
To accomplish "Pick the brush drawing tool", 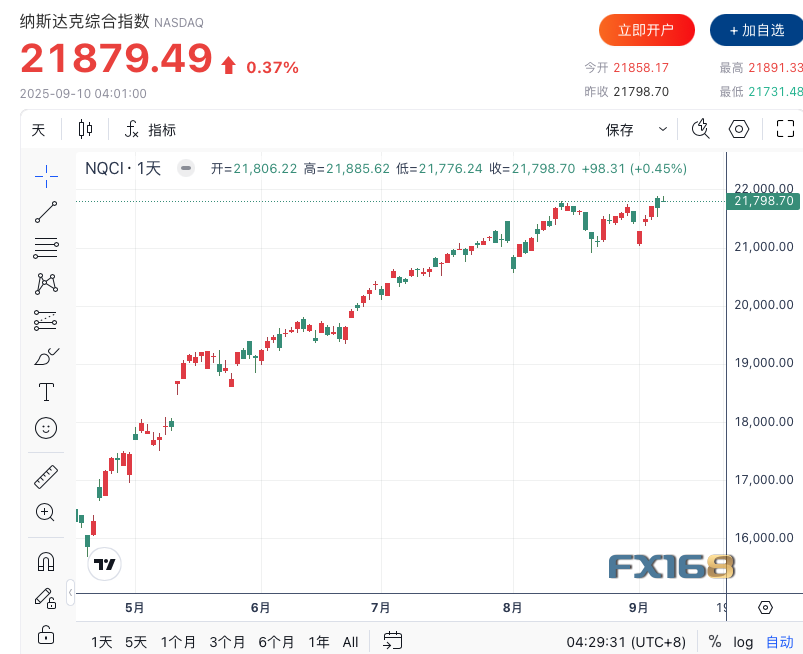I will [46, 355].
